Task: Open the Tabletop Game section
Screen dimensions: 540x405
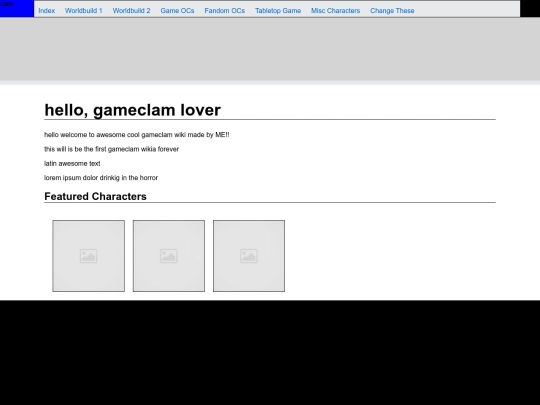Action: click(x=278, y=11)
